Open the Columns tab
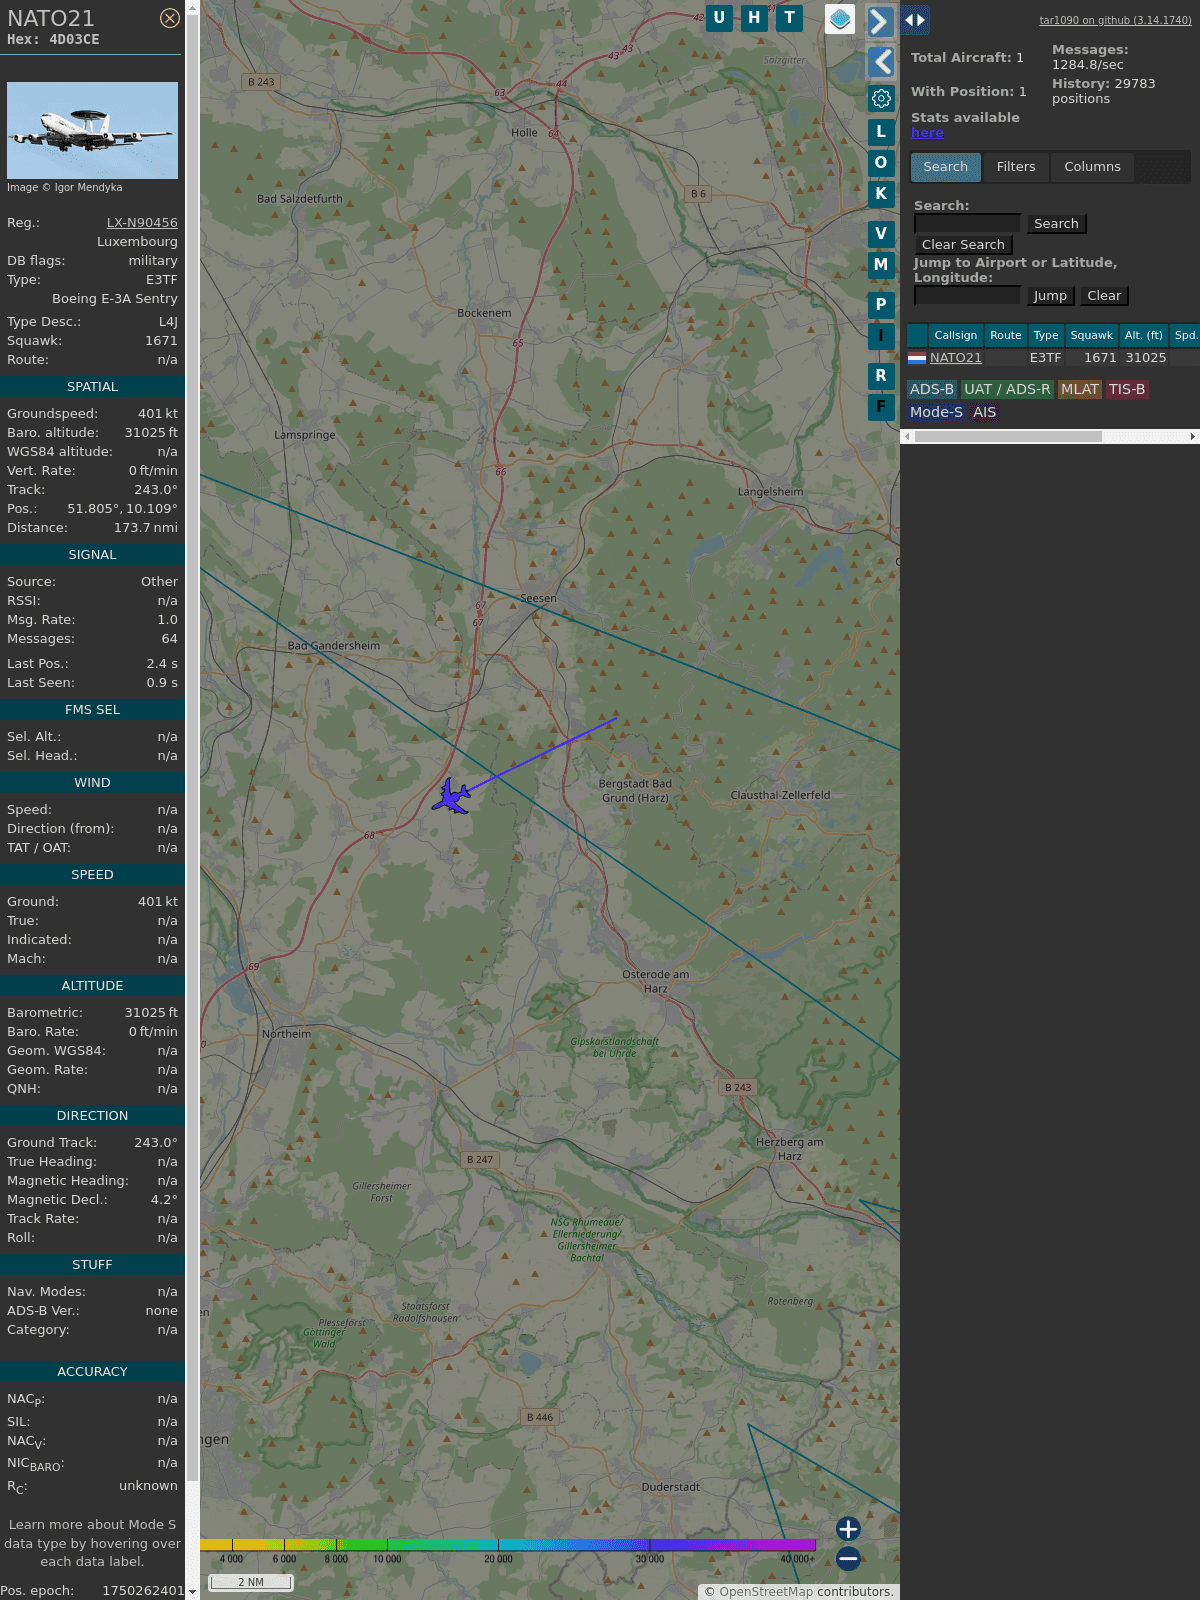Screen dimensions: 1200x1600 point(1092,167)
